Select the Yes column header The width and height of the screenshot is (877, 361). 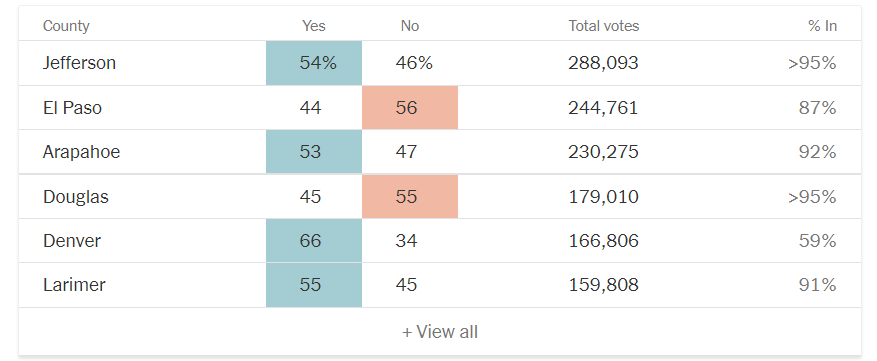tap(314, 26)
